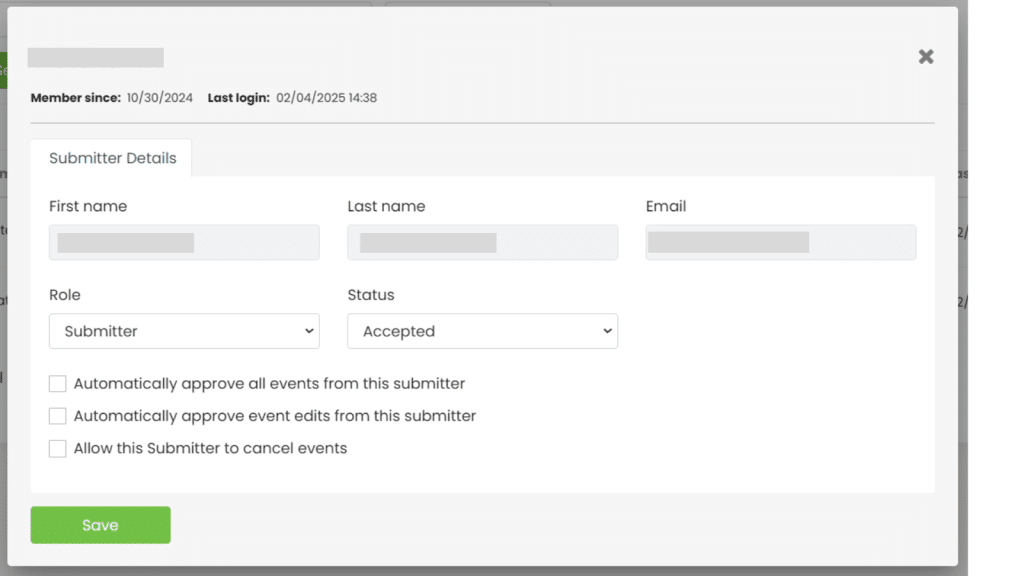
Task: Save the submitter details
Action: point(99,524)
